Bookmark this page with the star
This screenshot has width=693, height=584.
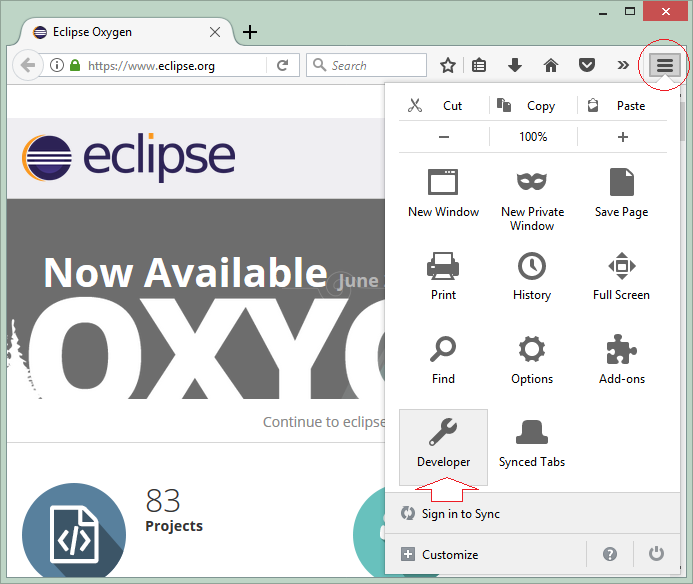point(448,65)
